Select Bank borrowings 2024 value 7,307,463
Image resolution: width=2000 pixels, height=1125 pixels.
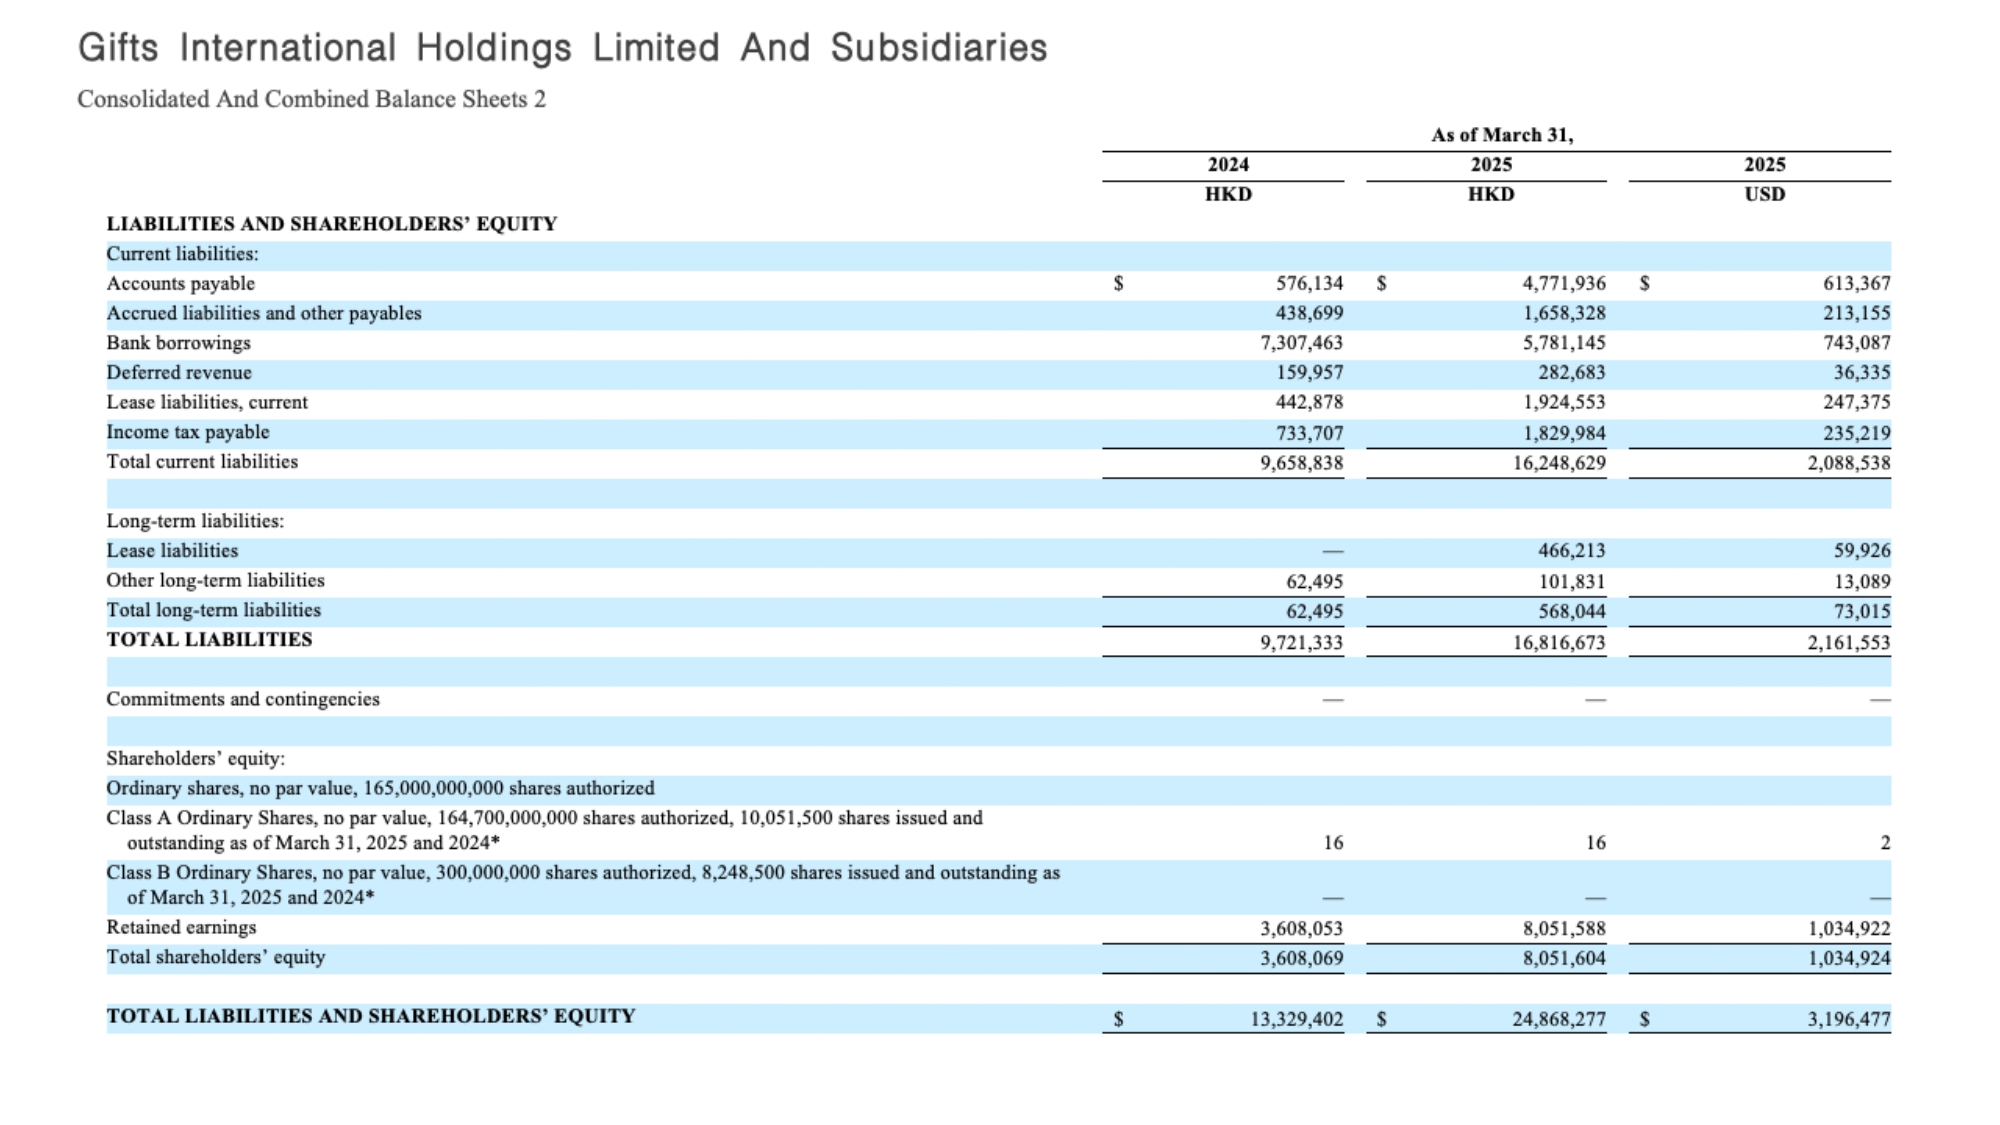[1301, 343]
